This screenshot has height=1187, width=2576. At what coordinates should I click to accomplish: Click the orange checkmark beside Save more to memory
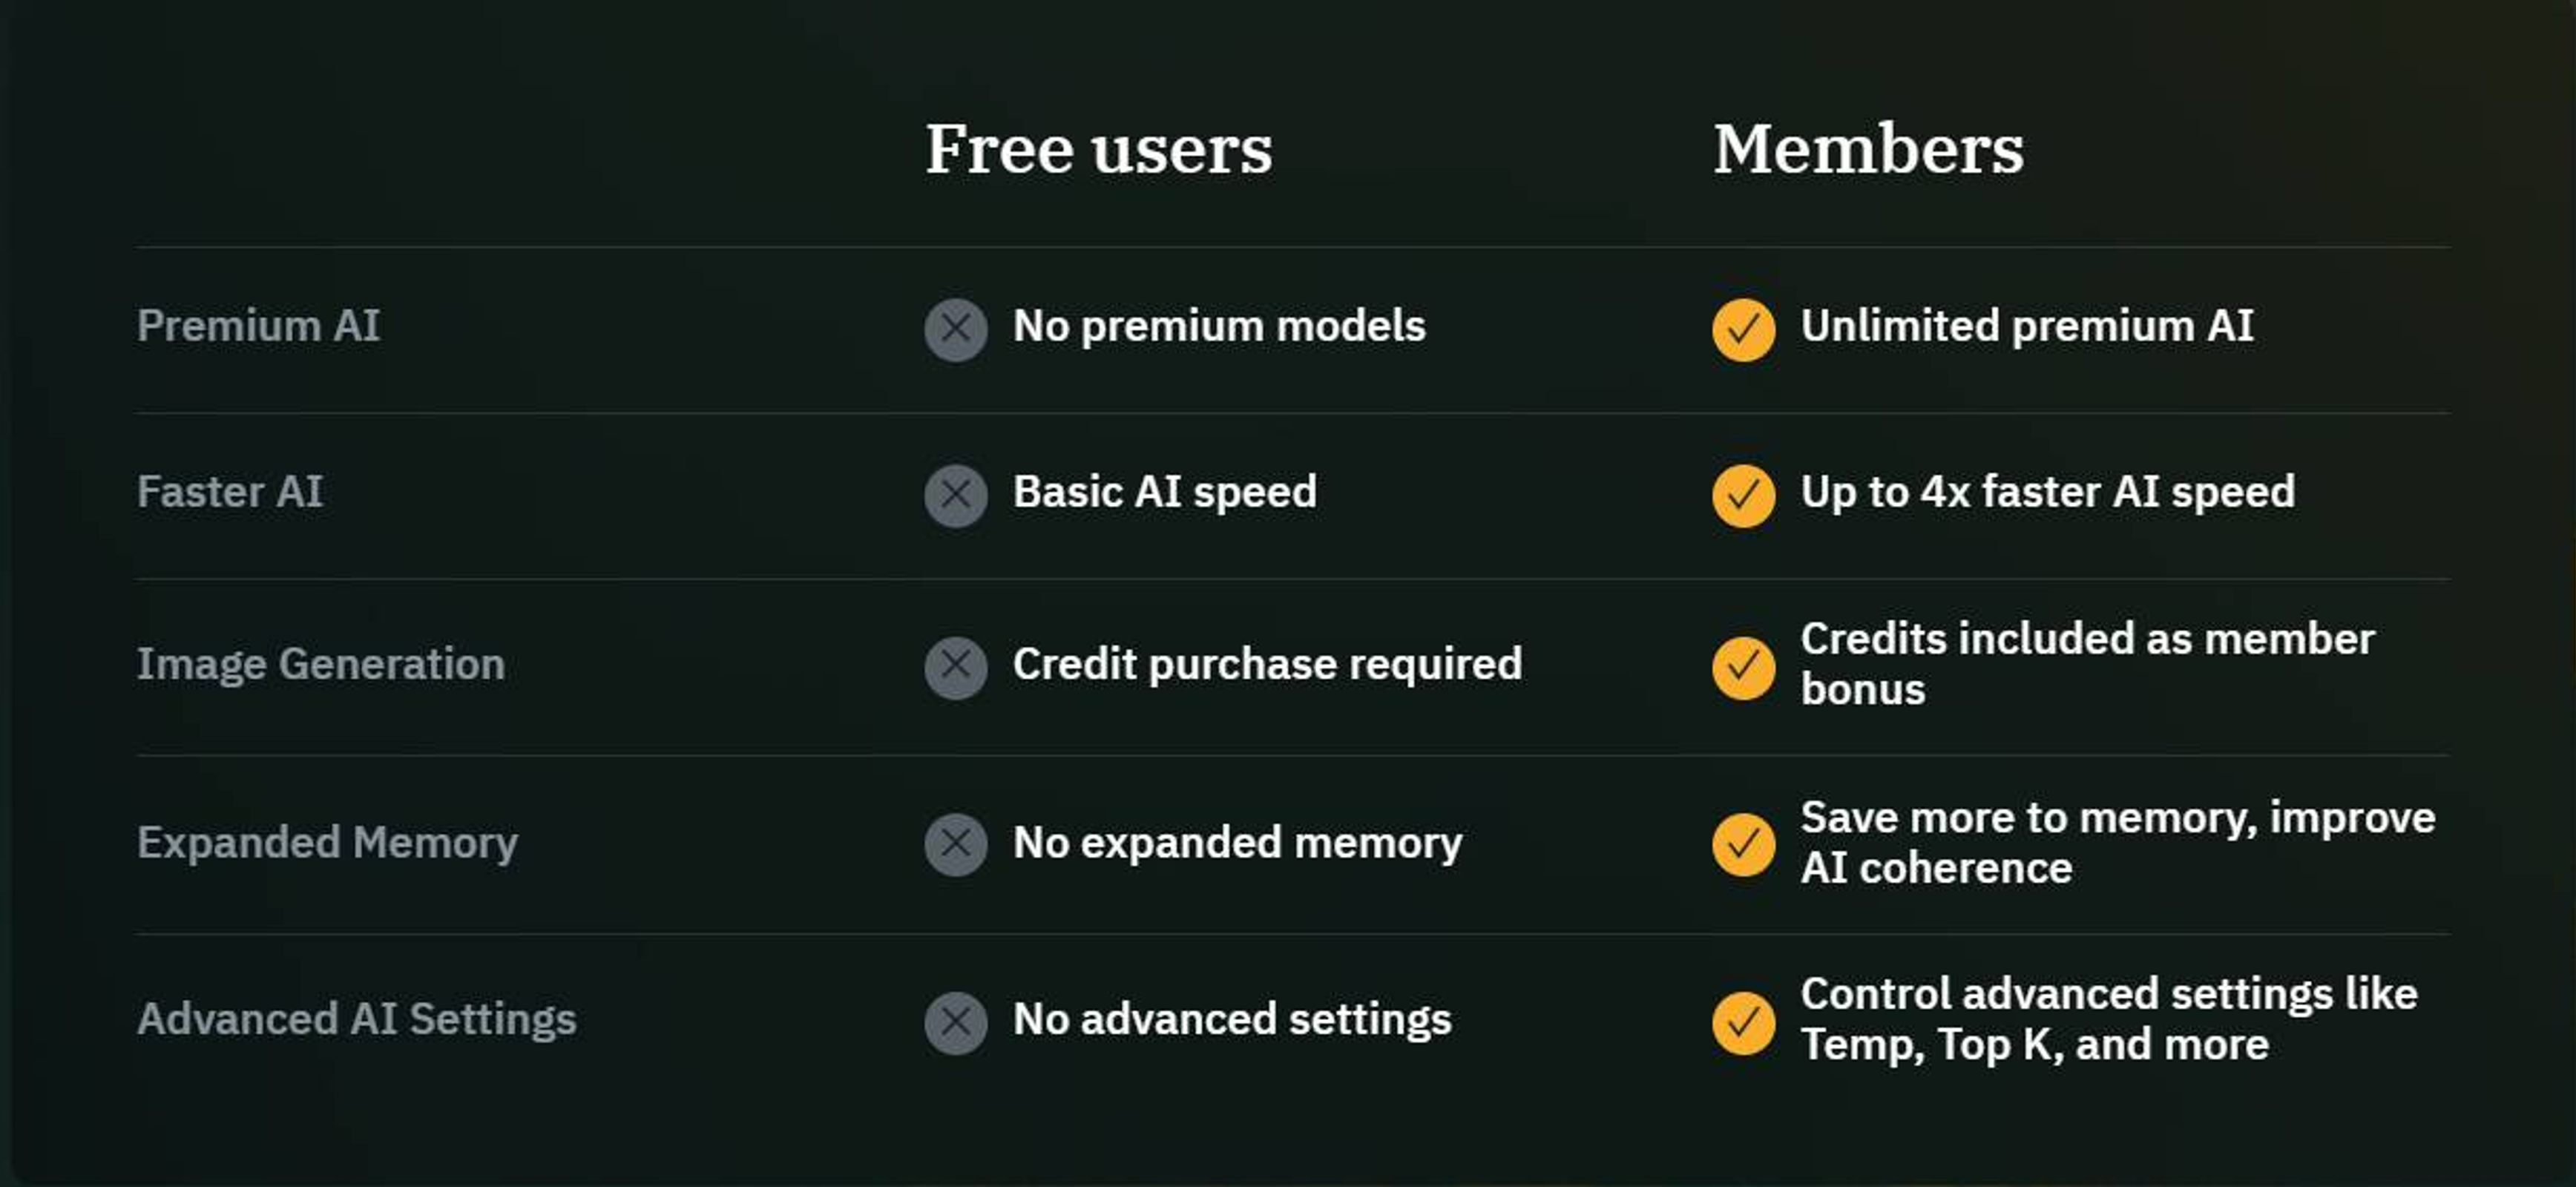click(x=1743, y=845)
